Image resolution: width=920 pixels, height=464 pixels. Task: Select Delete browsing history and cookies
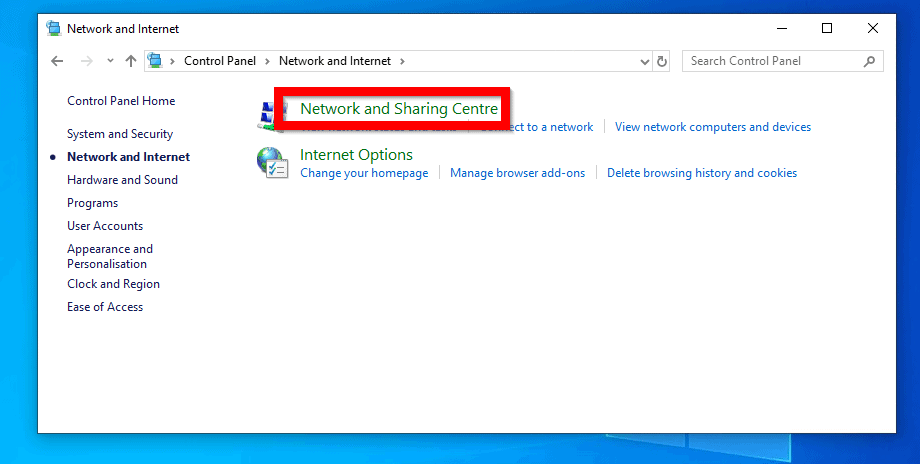tap(701, 173)
